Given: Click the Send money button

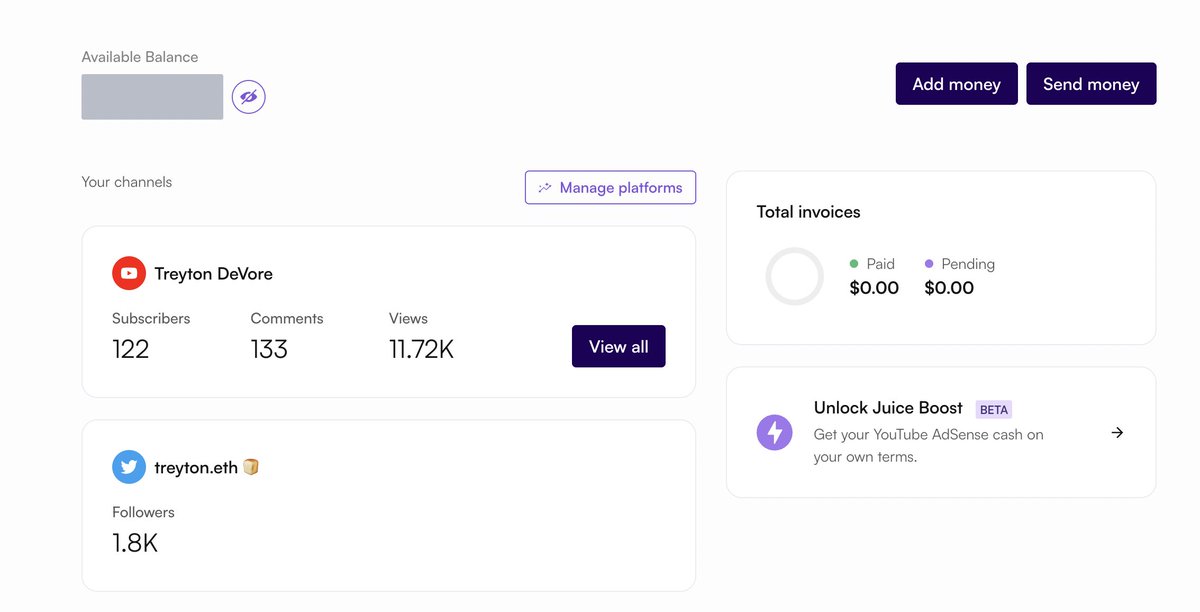Looking at the screenshot, I should pyautogui.click(x=1091, y=84).
